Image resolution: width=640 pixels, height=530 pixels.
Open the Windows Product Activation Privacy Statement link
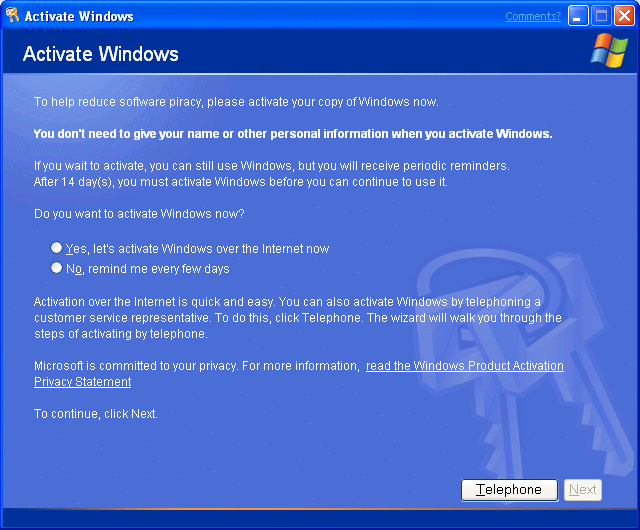coord(464,366)
